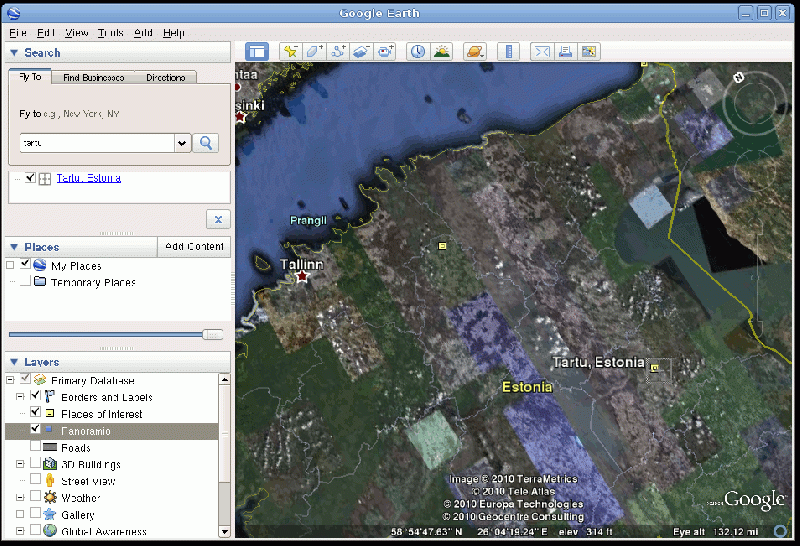Viewport: 800px width, 546px height.
Task: Click the Tartu placemark icon on the map
Action: tap(655, 367)
